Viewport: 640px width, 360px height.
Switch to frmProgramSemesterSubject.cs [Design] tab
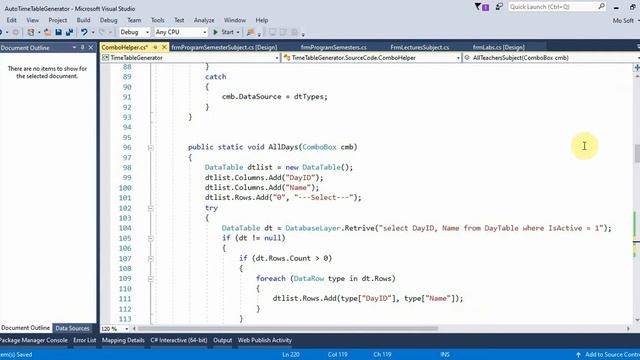click(224, 47)
